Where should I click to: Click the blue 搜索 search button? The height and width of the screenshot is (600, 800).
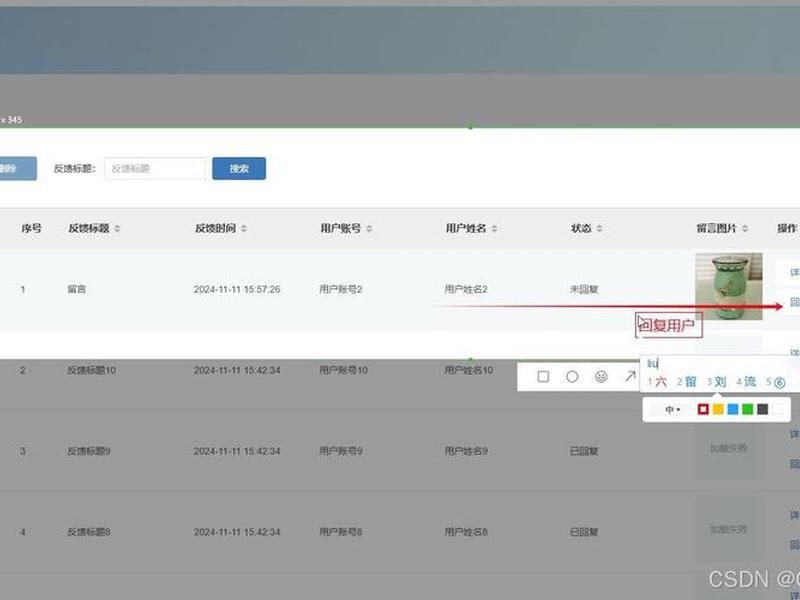tap(239, 168)
